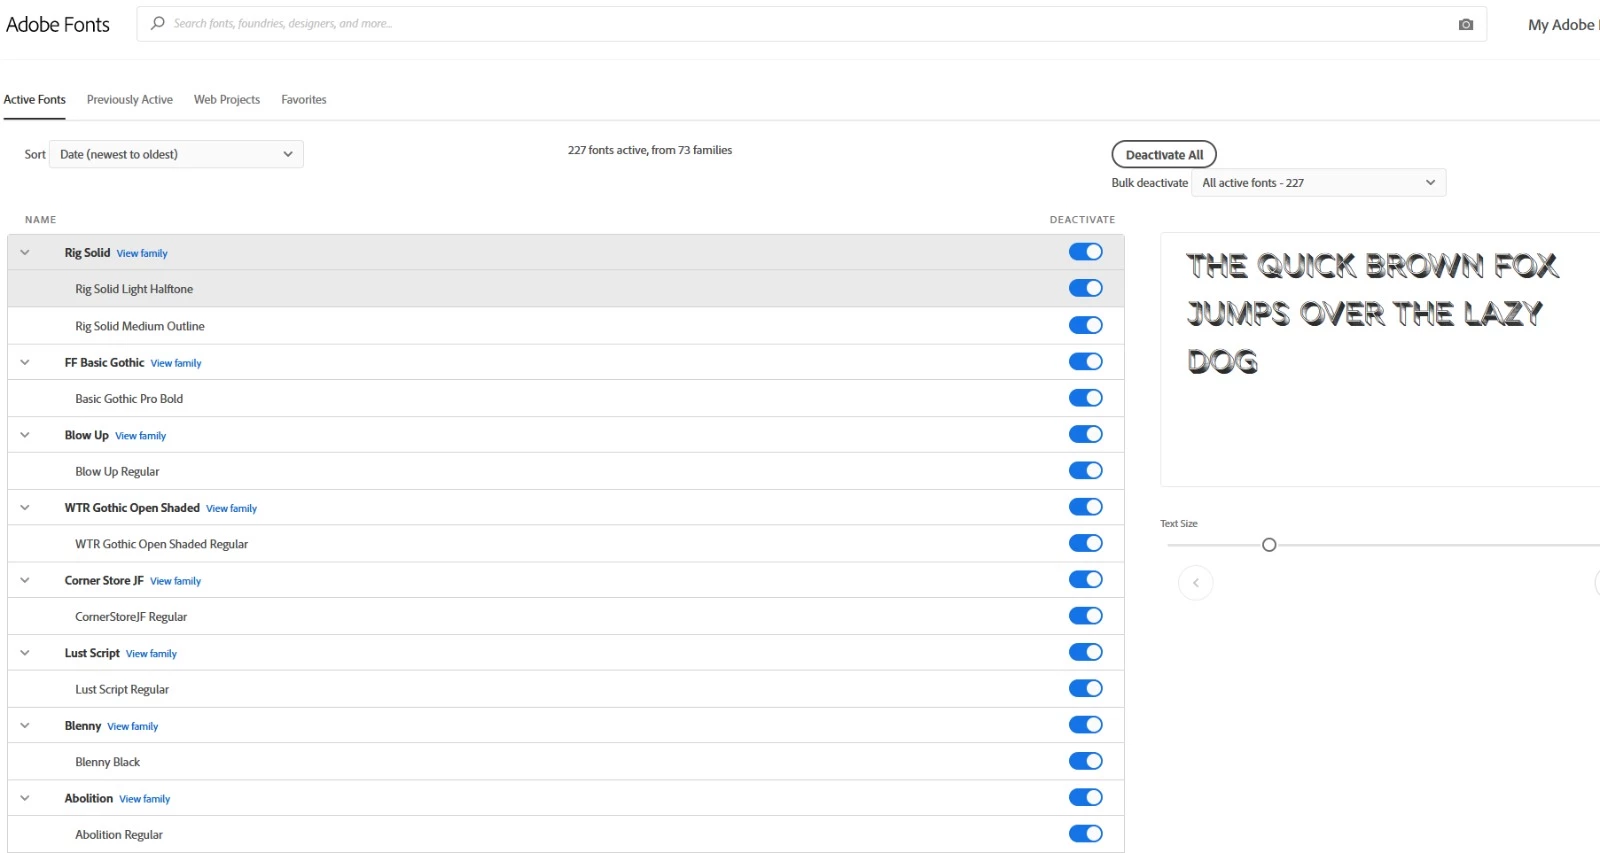The image size is (1600, 853).
Task: Collapse WTR Gothic Open Shaded chevron
Action: [25, 508]
